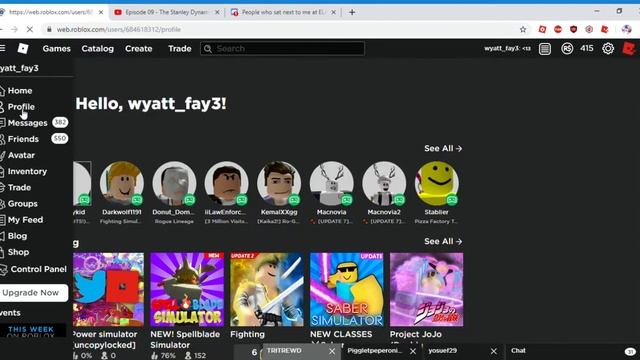Click the wyatt_fay3 username in header
Screen dimensions: 640x360
[x=507, y=49]
